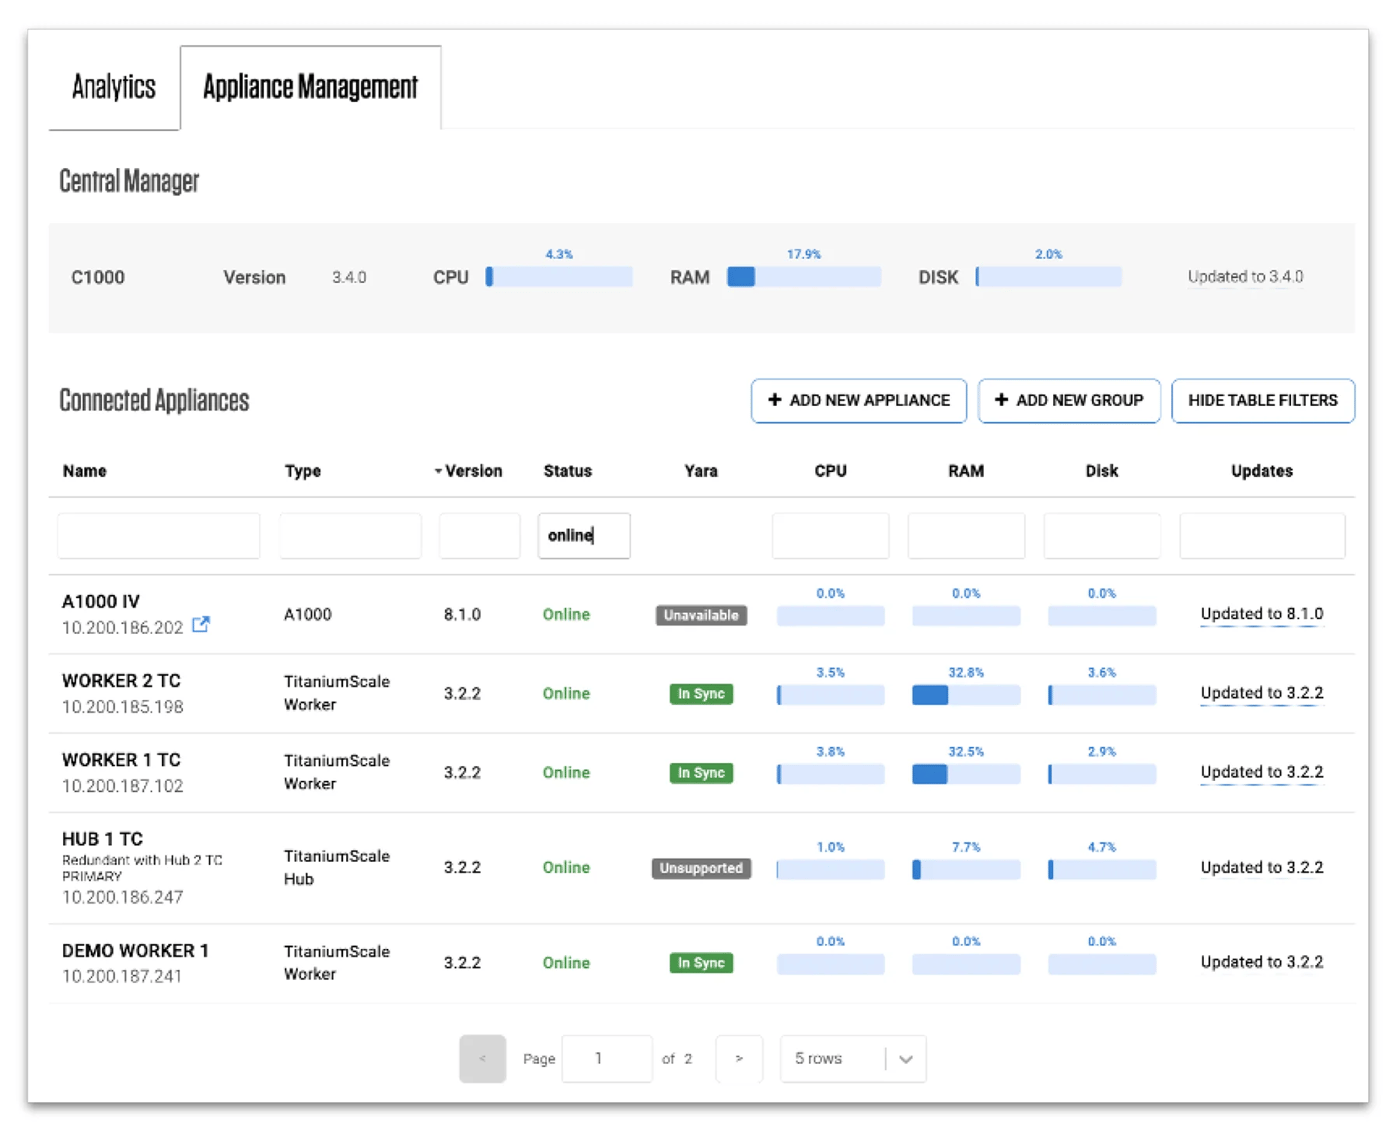Click the Central Manager CPU usage bar

pyautogui.click(x=559, y=277)
